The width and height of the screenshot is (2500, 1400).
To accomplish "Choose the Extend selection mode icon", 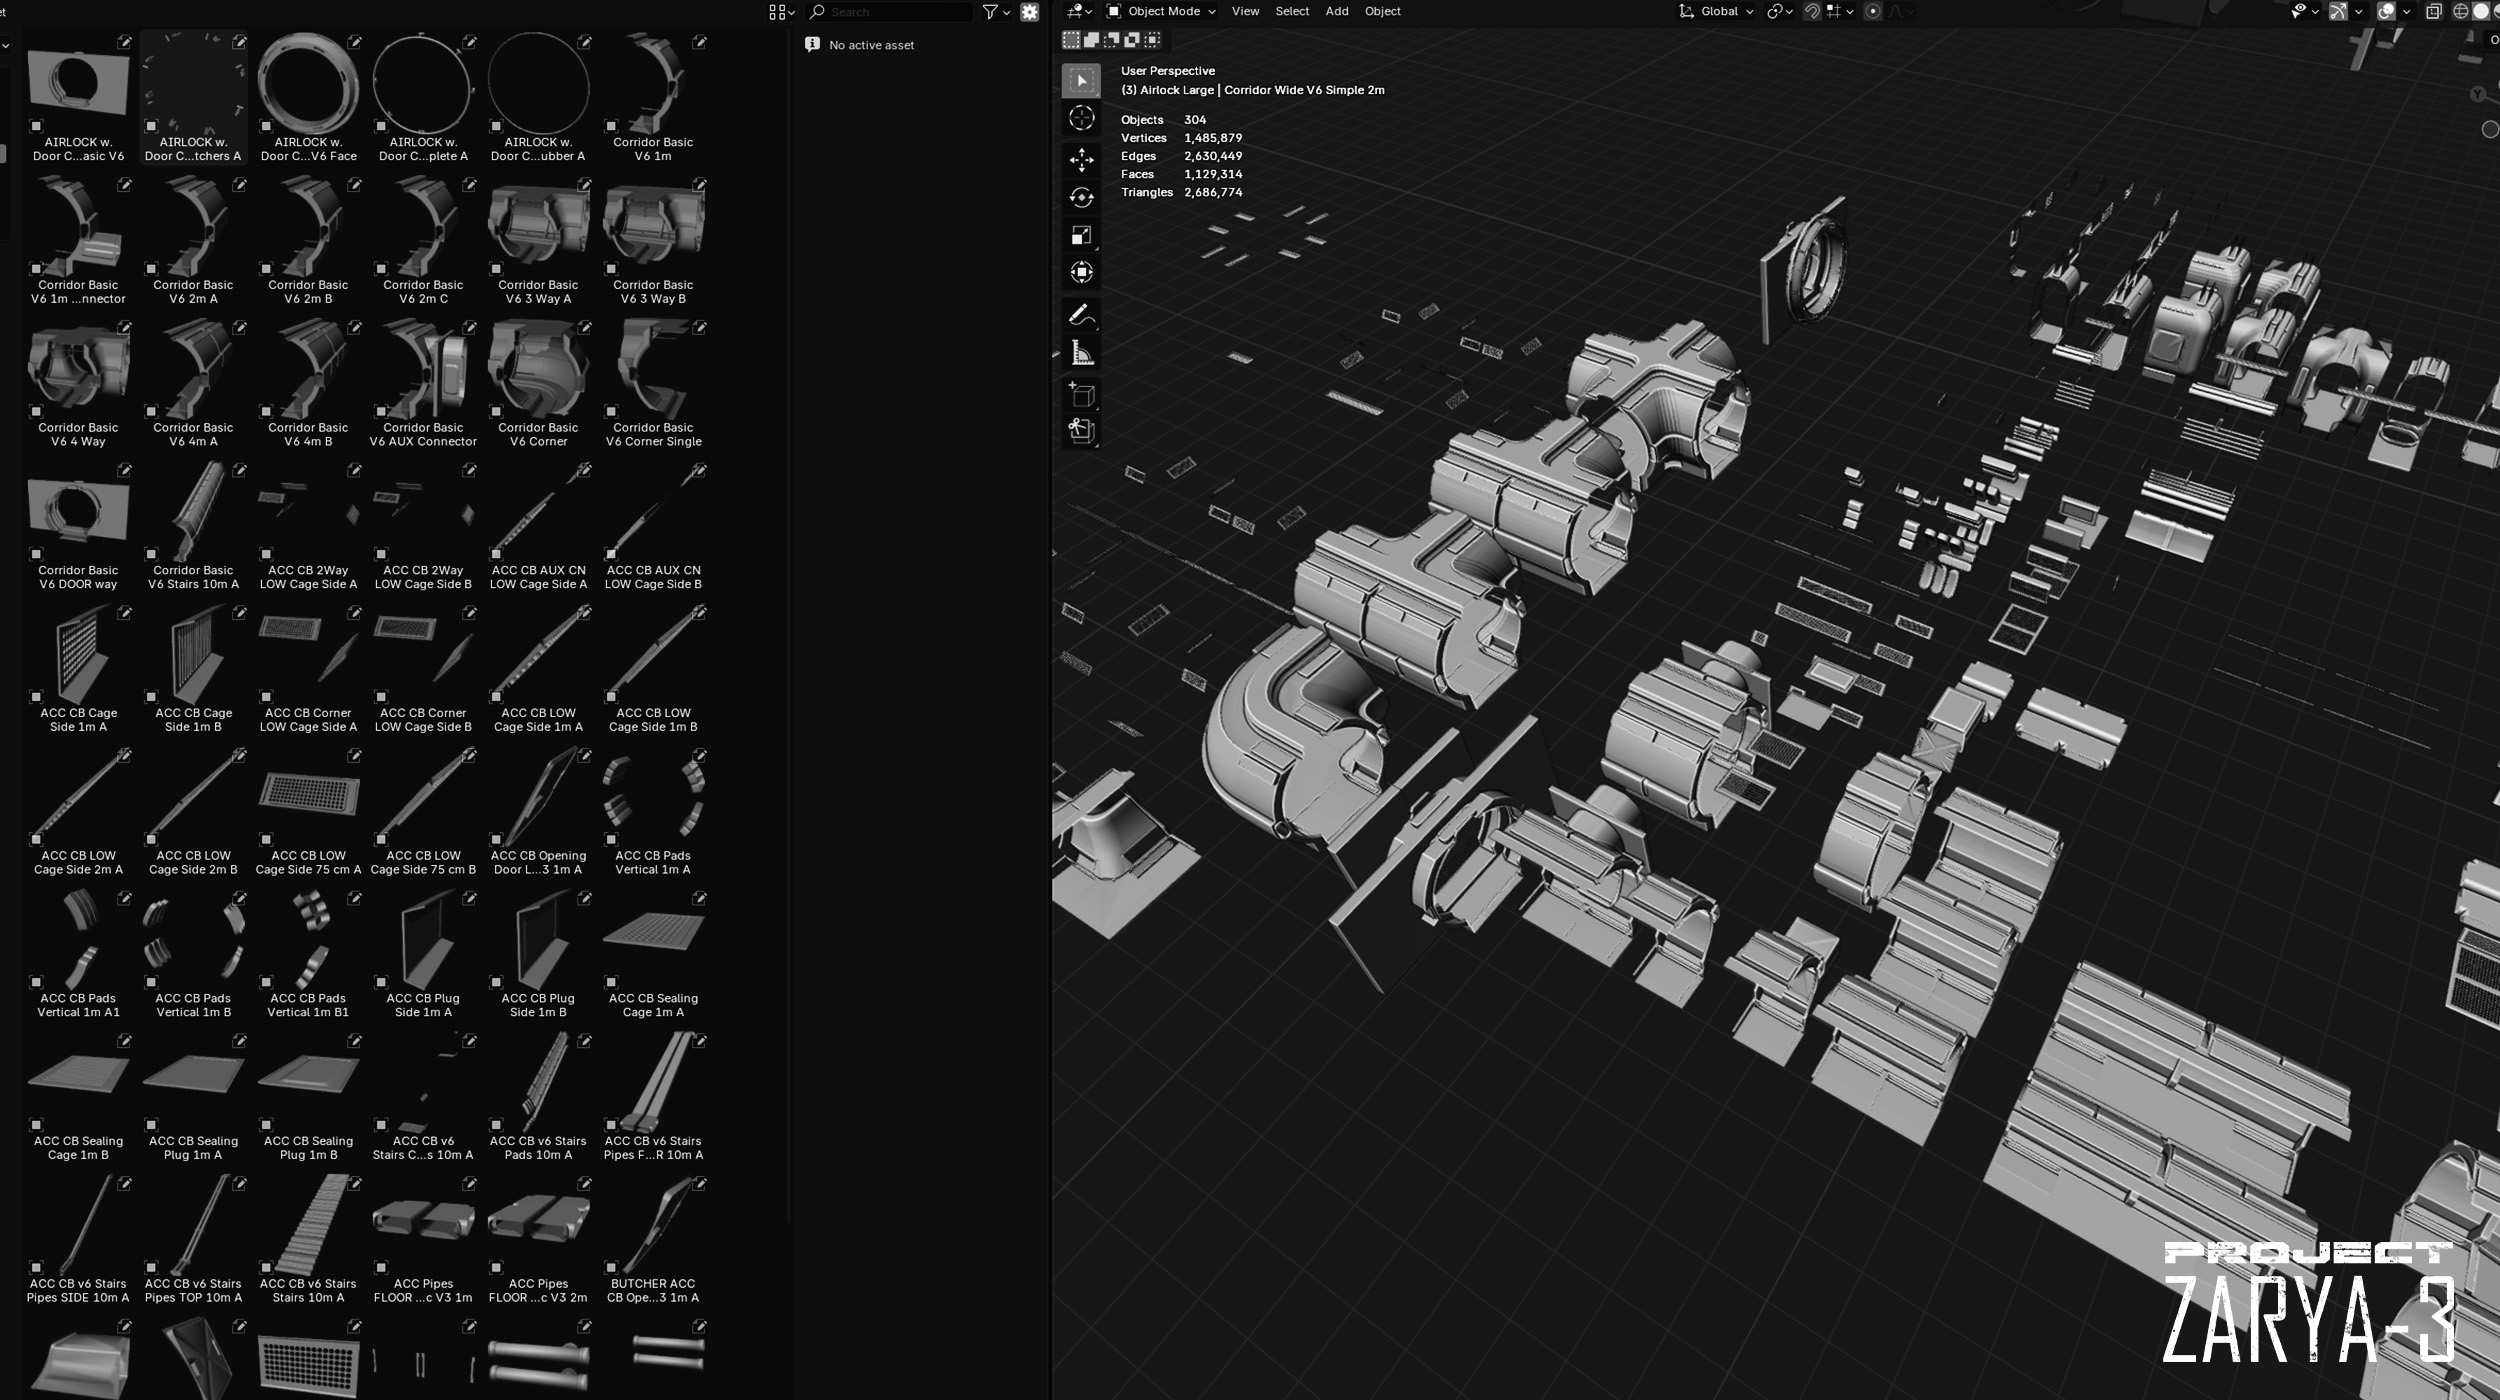I will coord(1091,40).
